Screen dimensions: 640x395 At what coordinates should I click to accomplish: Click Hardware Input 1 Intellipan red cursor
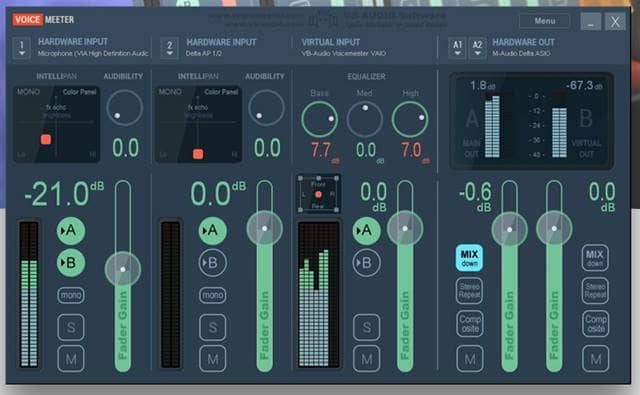click(x=46, y=140)
